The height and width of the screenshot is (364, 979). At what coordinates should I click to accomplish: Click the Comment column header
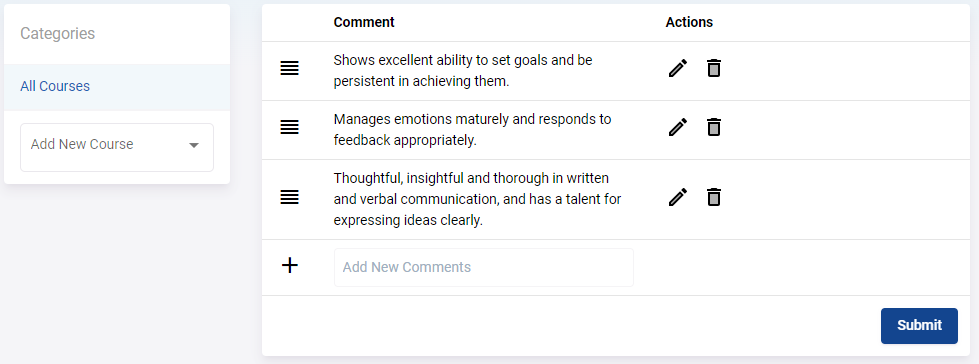[364, 22]
